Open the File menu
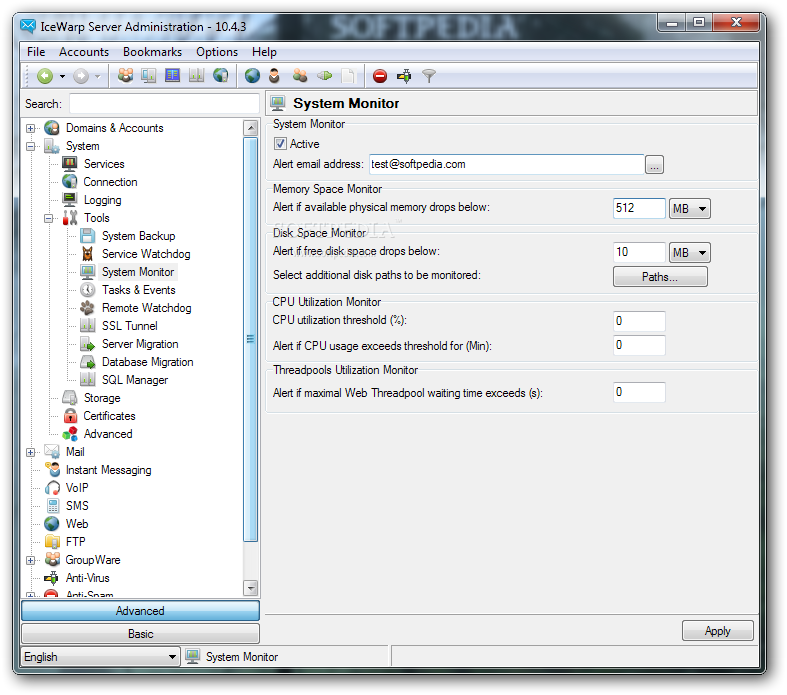This screenshot has height=695, width=787. point(36,52)
